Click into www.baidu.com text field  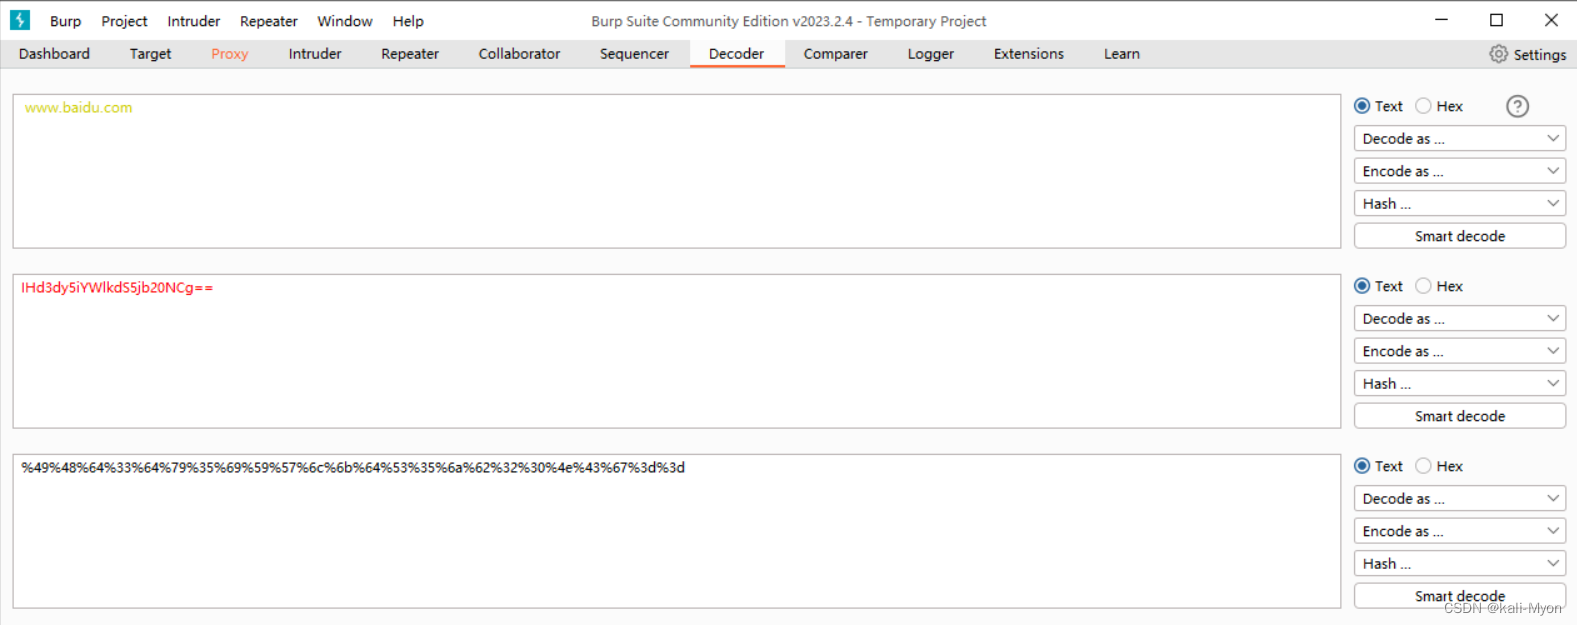[676, 171]
